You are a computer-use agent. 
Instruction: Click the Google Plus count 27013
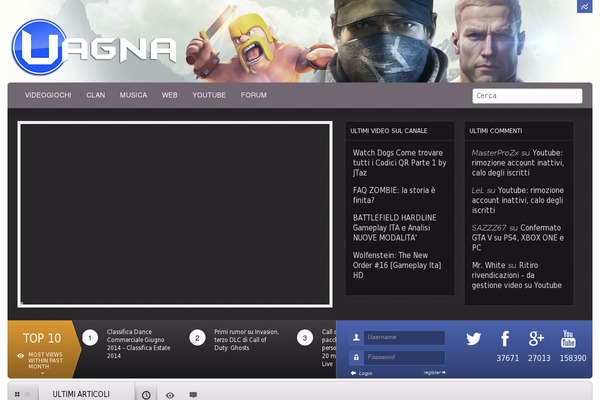(539, 358)
